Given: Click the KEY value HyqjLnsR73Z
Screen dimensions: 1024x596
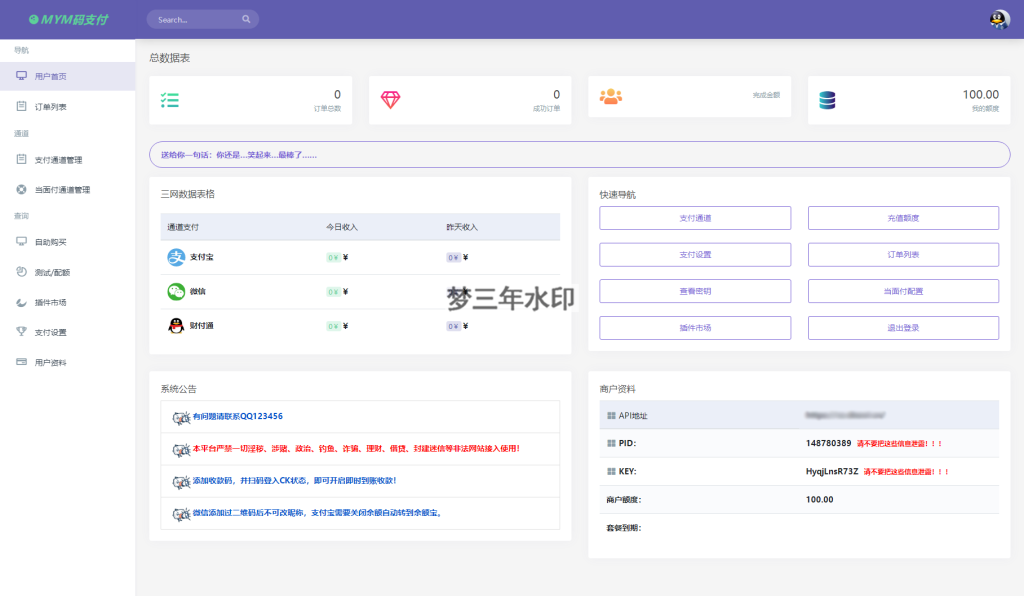Looking at the screenshot, I should (831, 471).
